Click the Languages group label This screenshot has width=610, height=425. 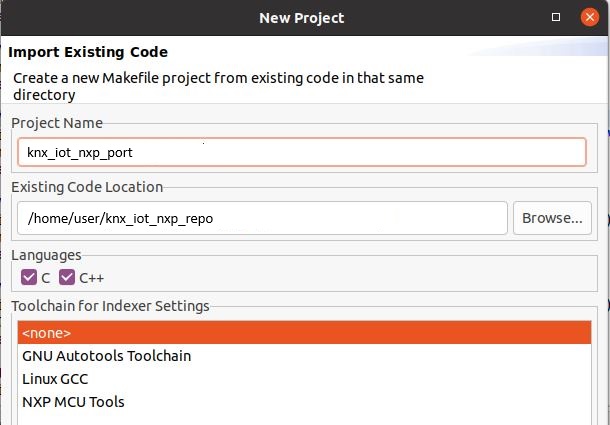46,255
